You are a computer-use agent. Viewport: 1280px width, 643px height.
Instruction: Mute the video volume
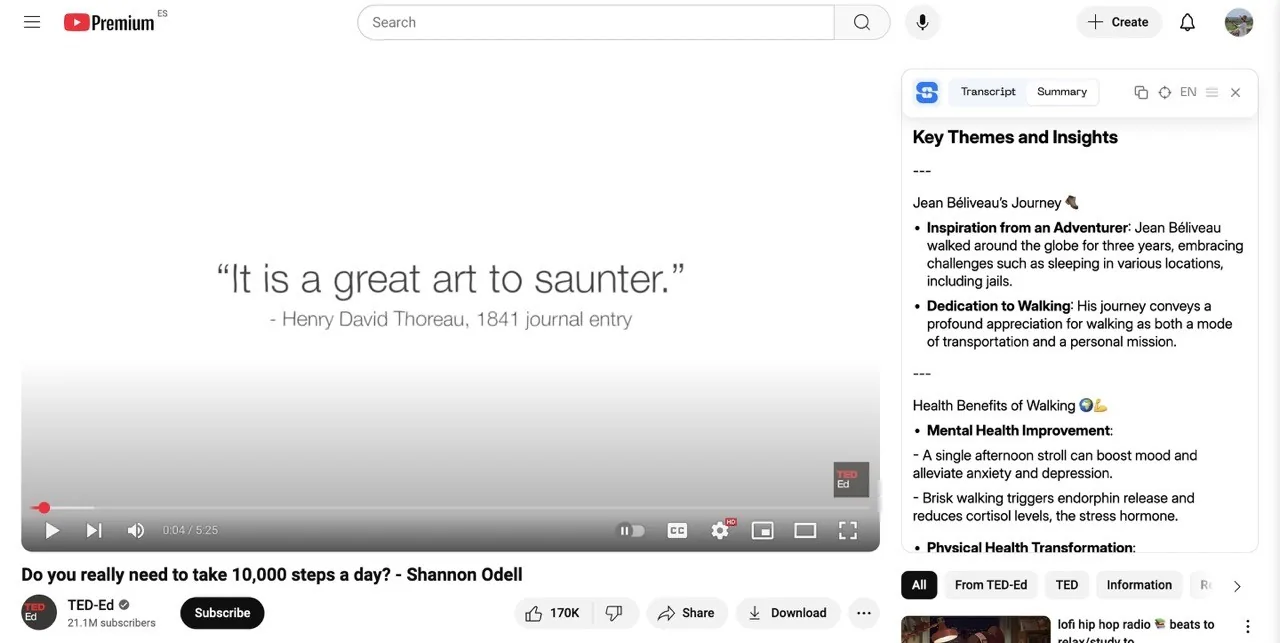[x=136, y=531]
